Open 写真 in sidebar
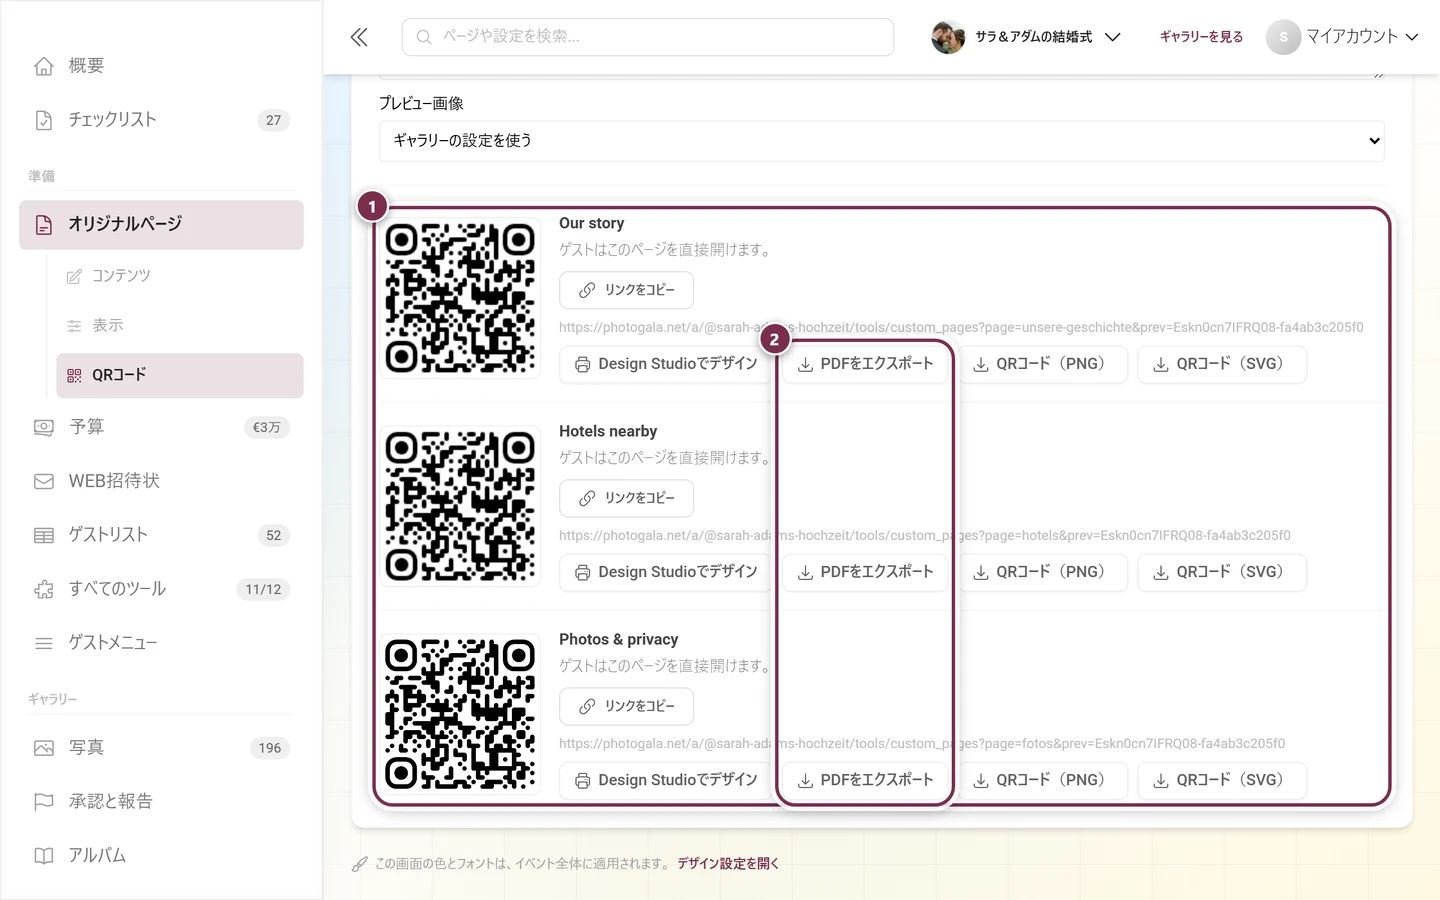Viewport: 1440px width, 900px height. (161, 748)
